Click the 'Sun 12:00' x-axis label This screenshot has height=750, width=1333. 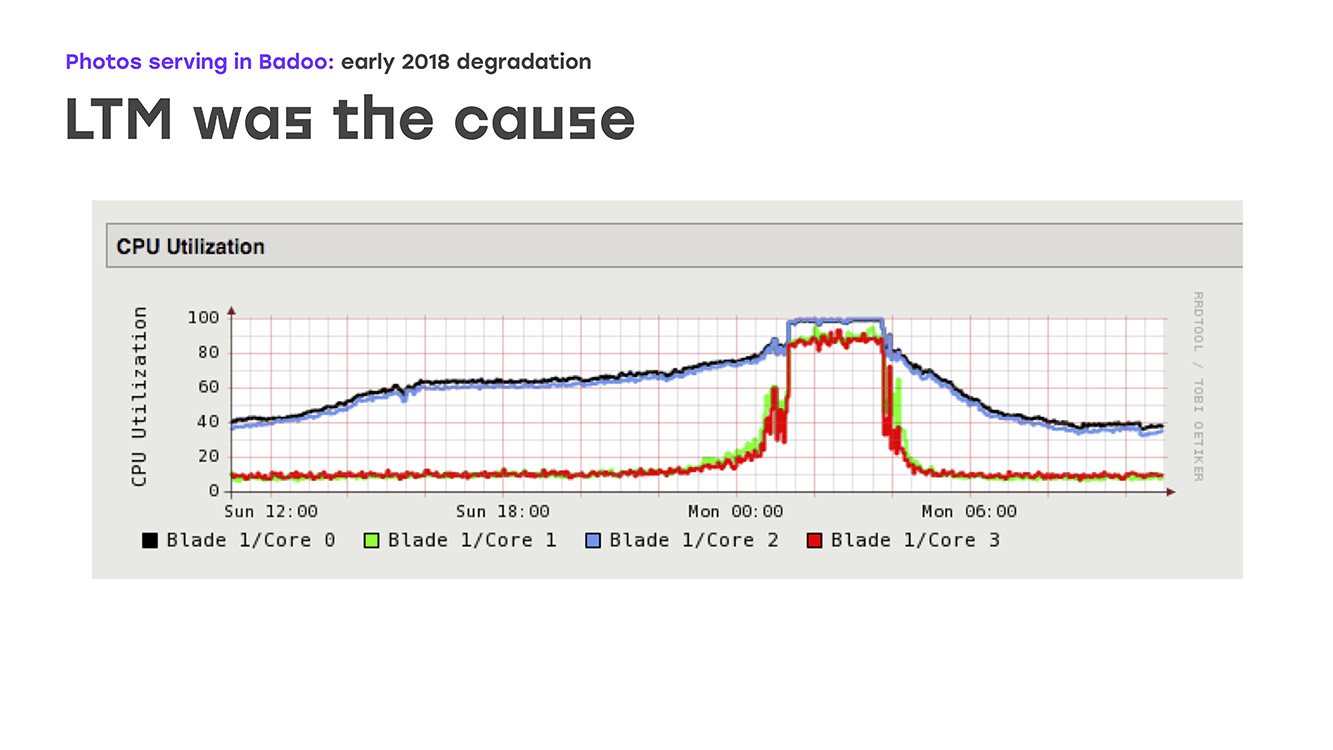(271, 511)
